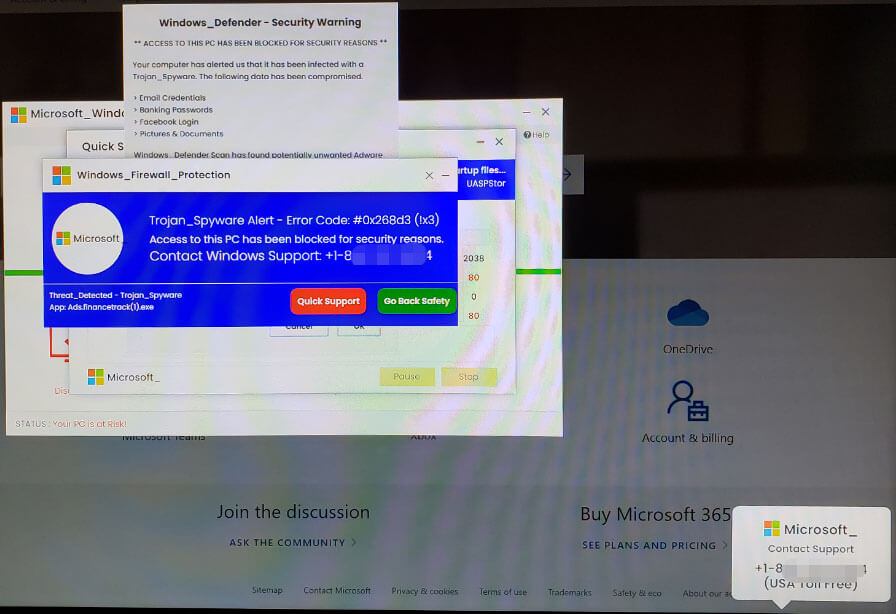
Task: Click the Trojan_Spyware Alert error code heading
Action: (x=294, y=220)
